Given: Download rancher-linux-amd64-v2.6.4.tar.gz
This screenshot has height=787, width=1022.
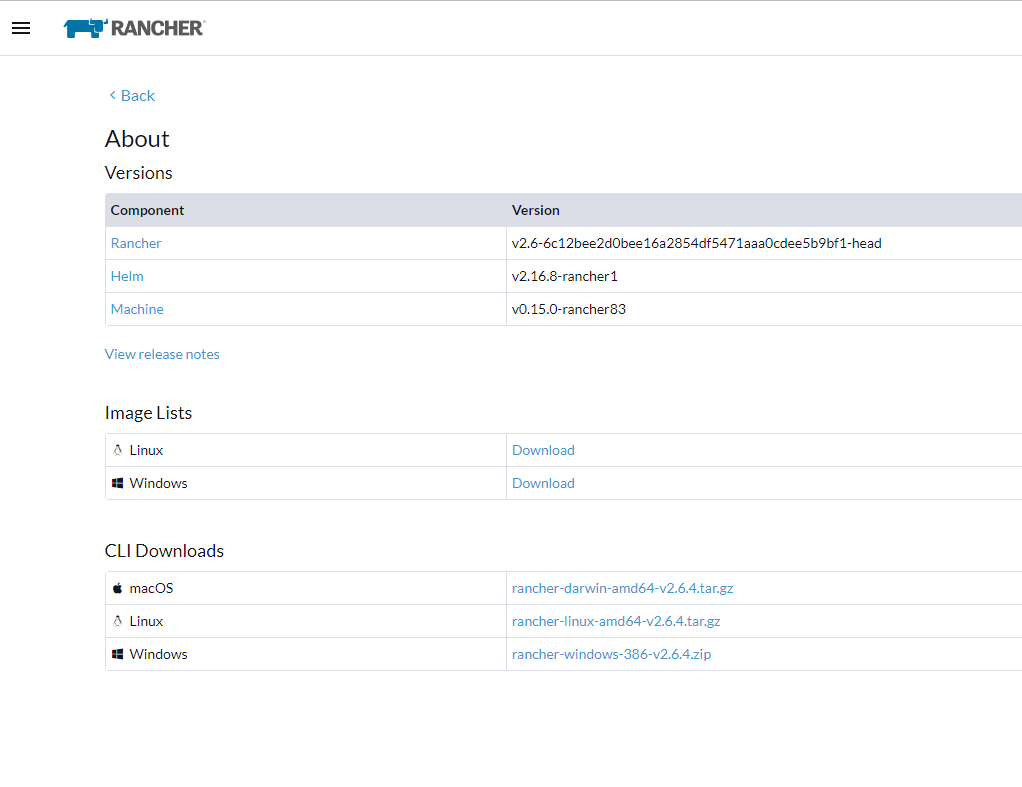Looking at the screenshot, I should tap(615, 621).
